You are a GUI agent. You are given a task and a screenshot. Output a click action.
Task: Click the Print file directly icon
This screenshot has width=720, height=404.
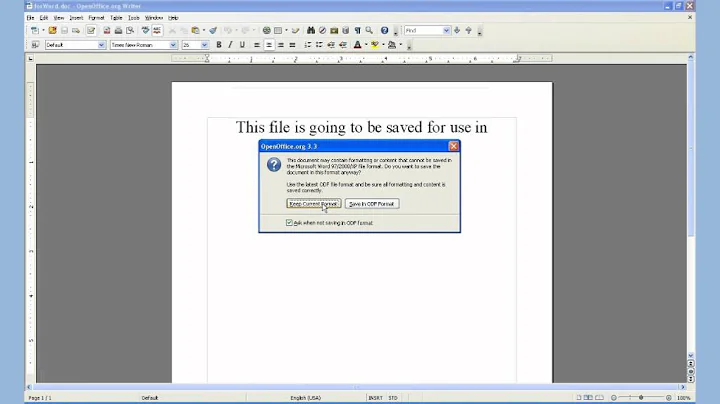[118, 30]
